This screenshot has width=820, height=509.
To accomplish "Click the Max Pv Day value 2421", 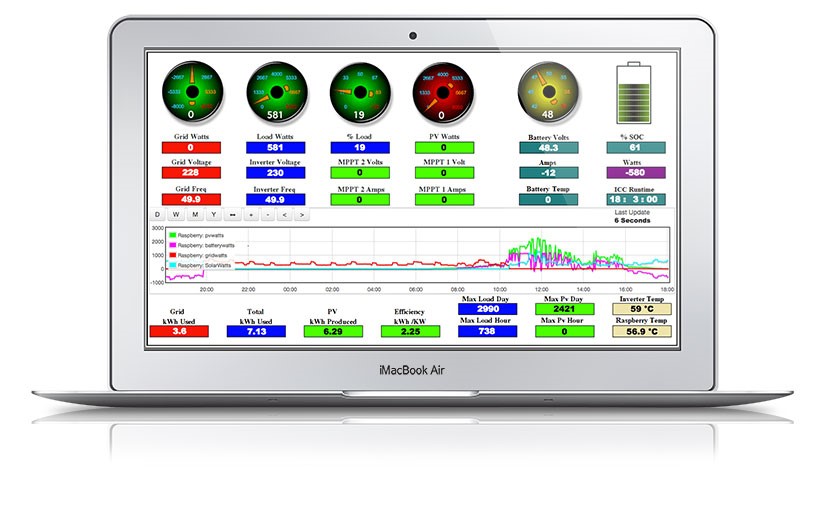I will coord(565,309).
